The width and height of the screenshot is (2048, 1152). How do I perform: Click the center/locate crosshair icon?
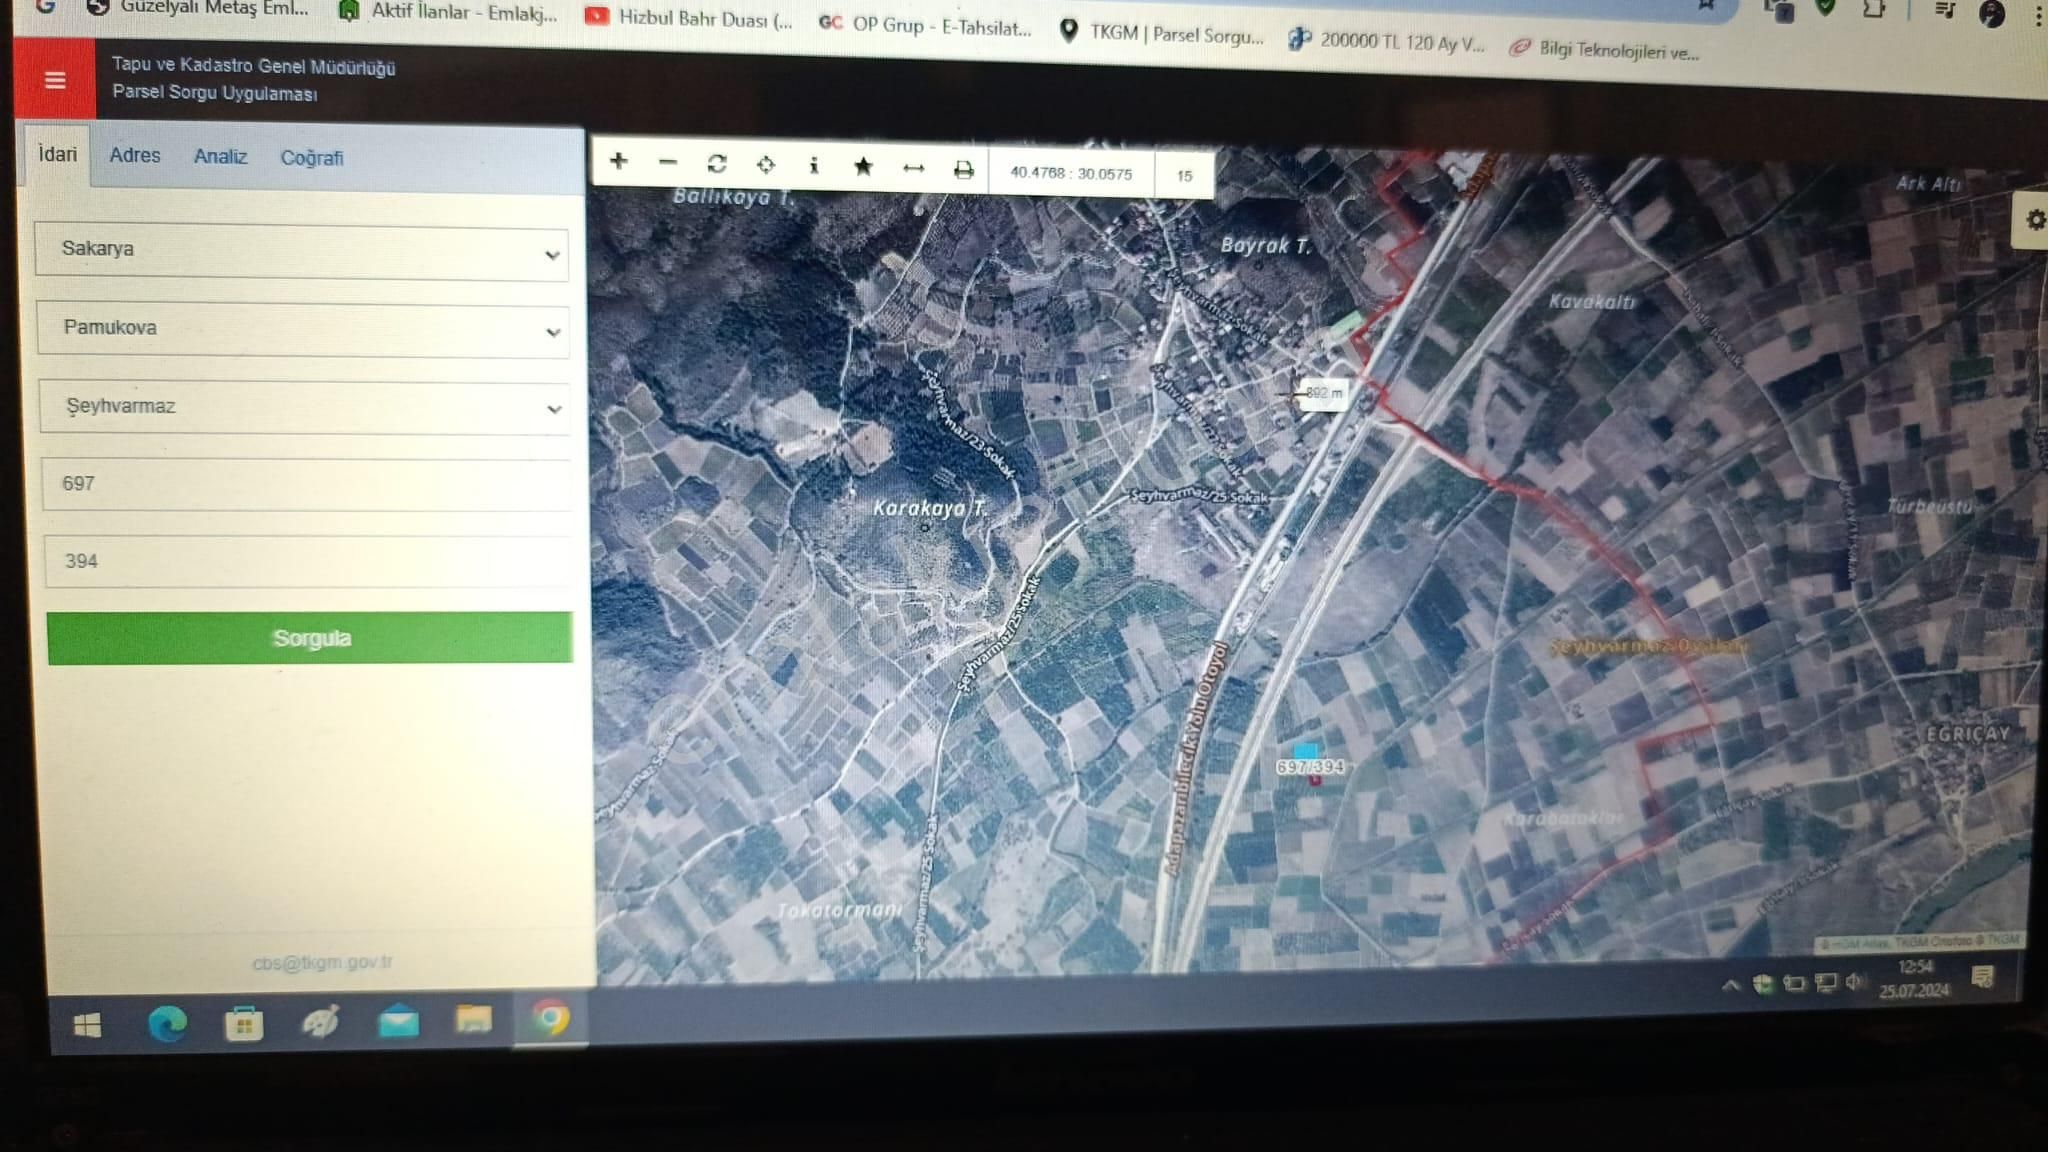(766, 167)
